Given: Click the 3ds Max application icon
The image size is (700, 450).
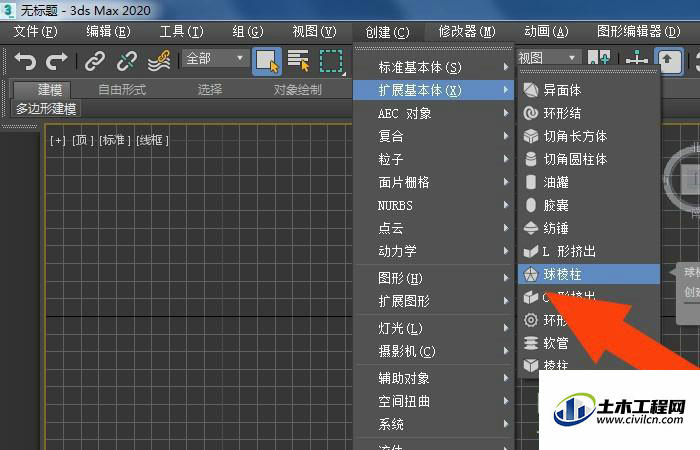Looking at the screenshot, I should (x=8, y=10).
